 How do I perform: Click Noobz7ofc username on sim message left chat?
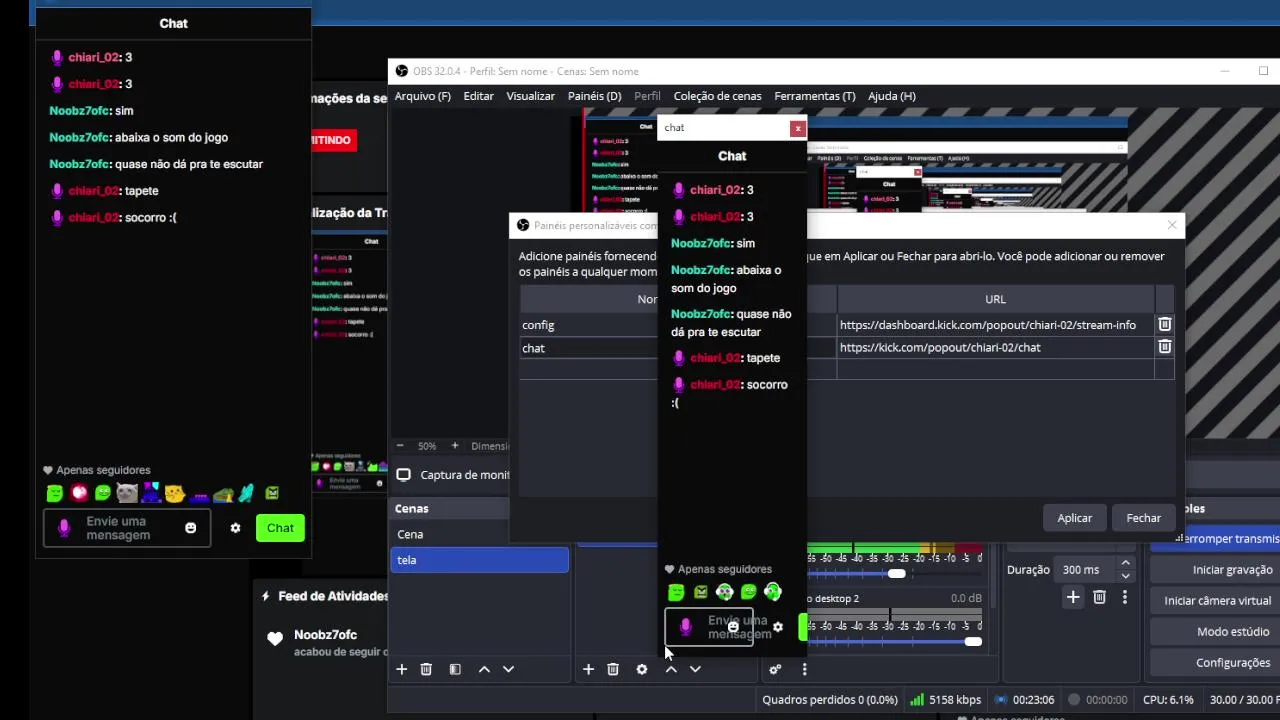pos(79,111)
